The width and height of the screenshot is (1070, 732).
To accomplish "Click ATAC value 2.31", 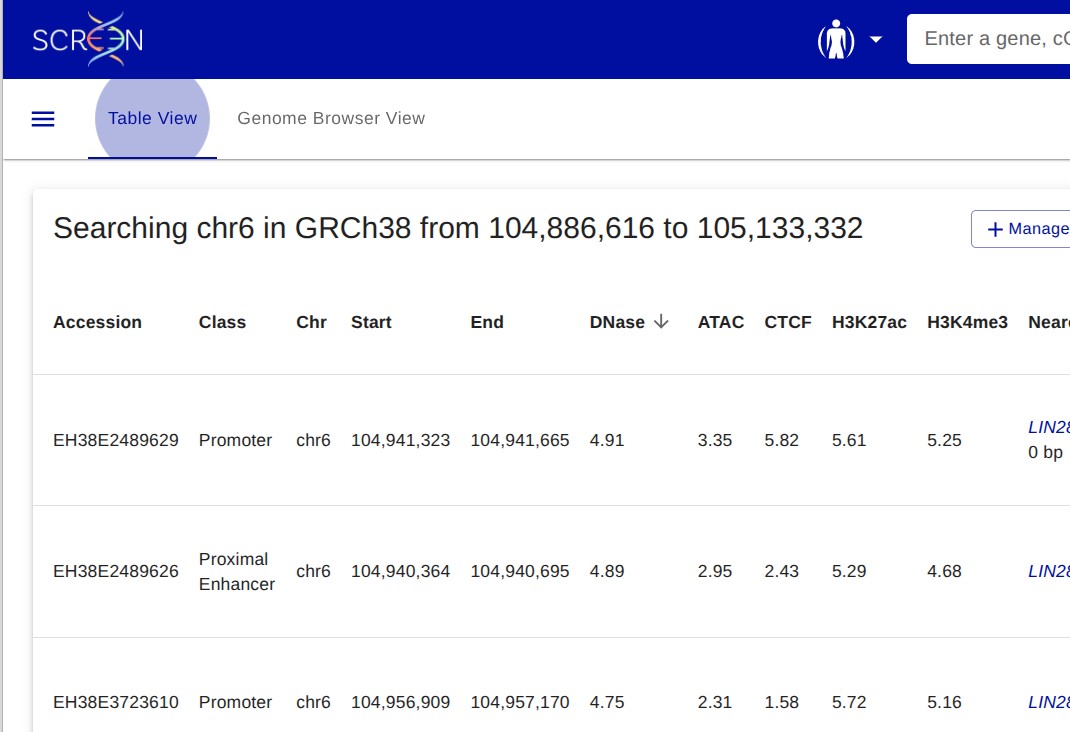I will click(x=714, y=702).
